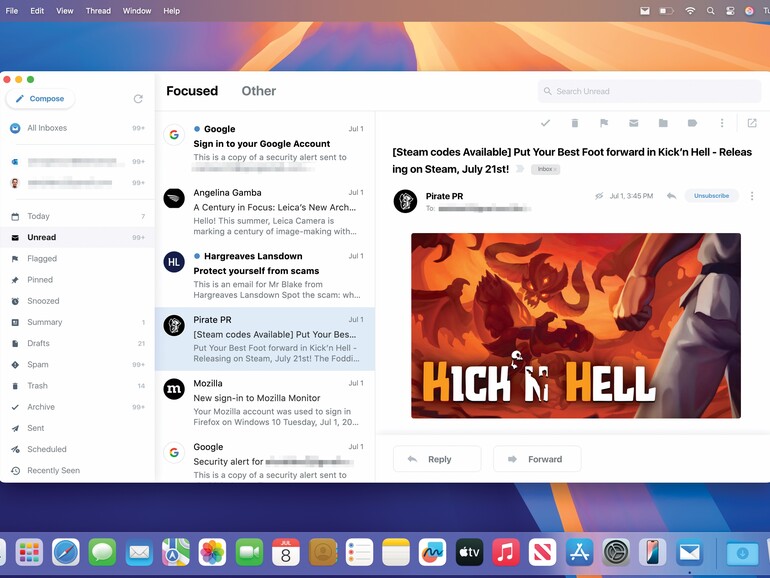Switch to the Focused tab
Viewport: 770px width, 578px height.
click(x=192, y=91)
